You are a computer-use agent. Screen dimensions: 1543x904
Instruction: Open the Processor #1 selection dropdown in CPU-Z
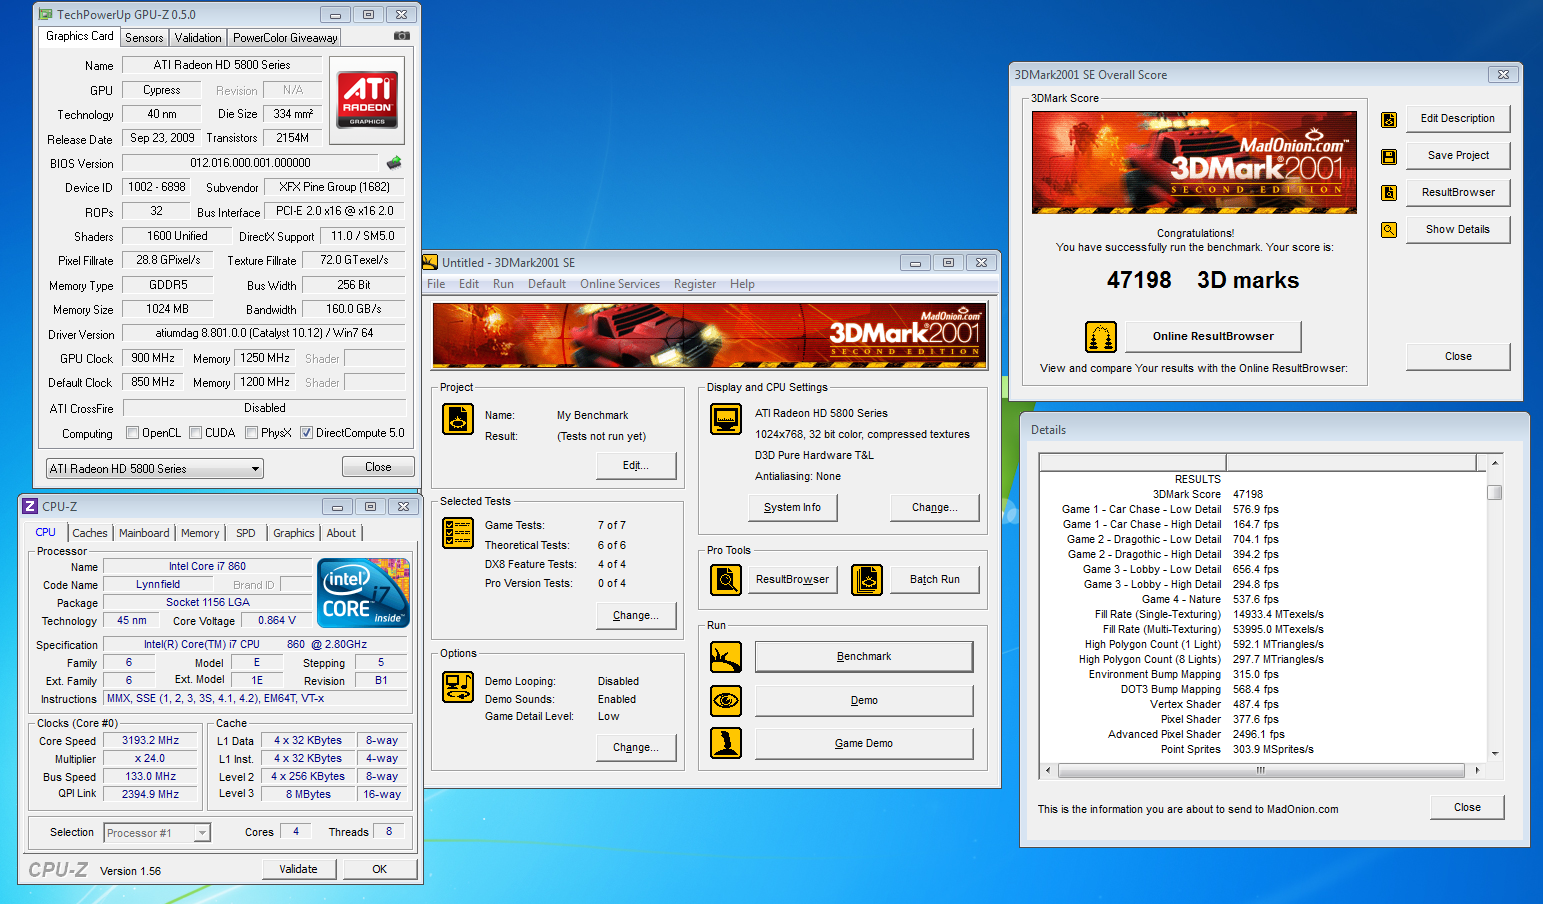(x=157, y=833)
